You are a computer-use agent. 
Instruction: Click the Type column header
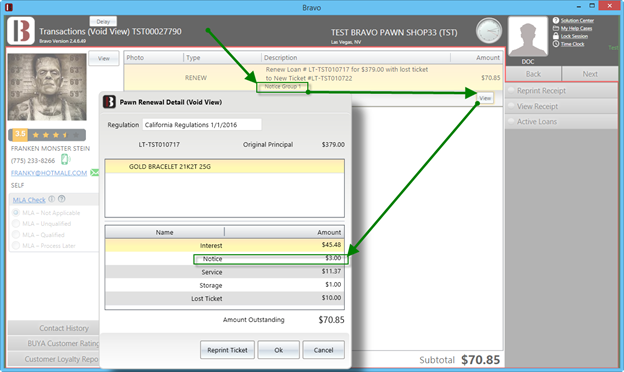coord(222,58)
